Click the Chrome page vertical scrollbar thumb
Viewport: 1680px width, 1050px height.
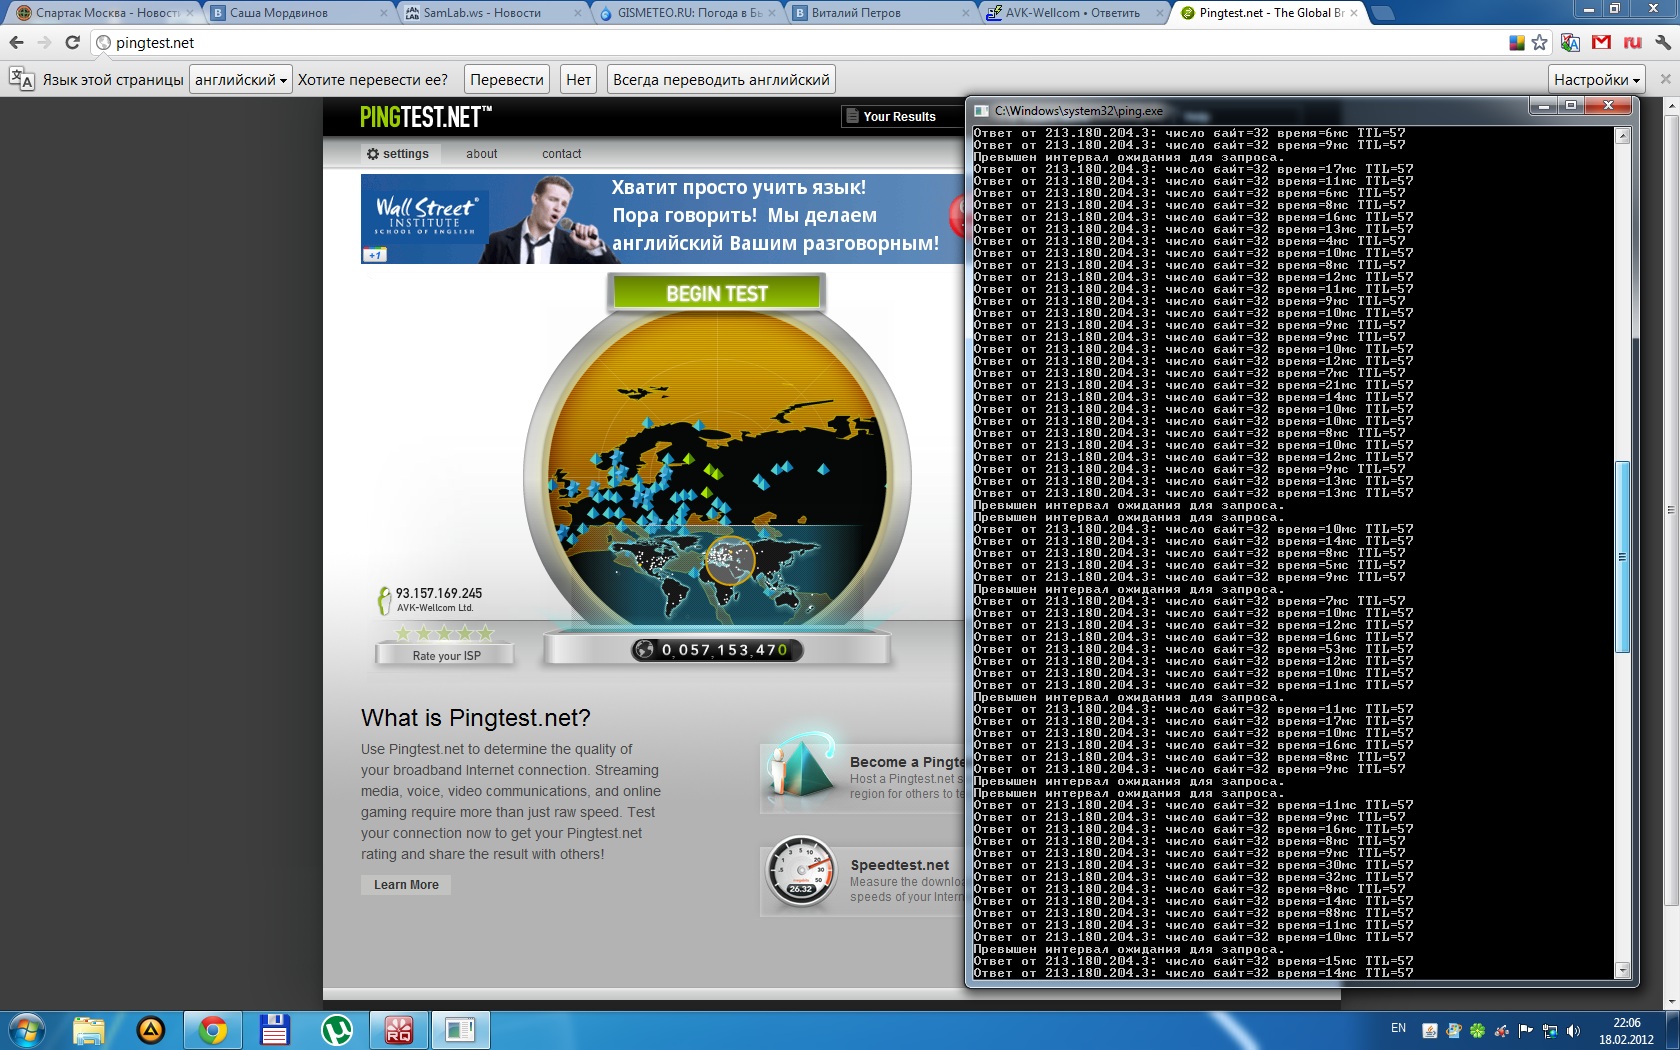(x=1671, y=511)
